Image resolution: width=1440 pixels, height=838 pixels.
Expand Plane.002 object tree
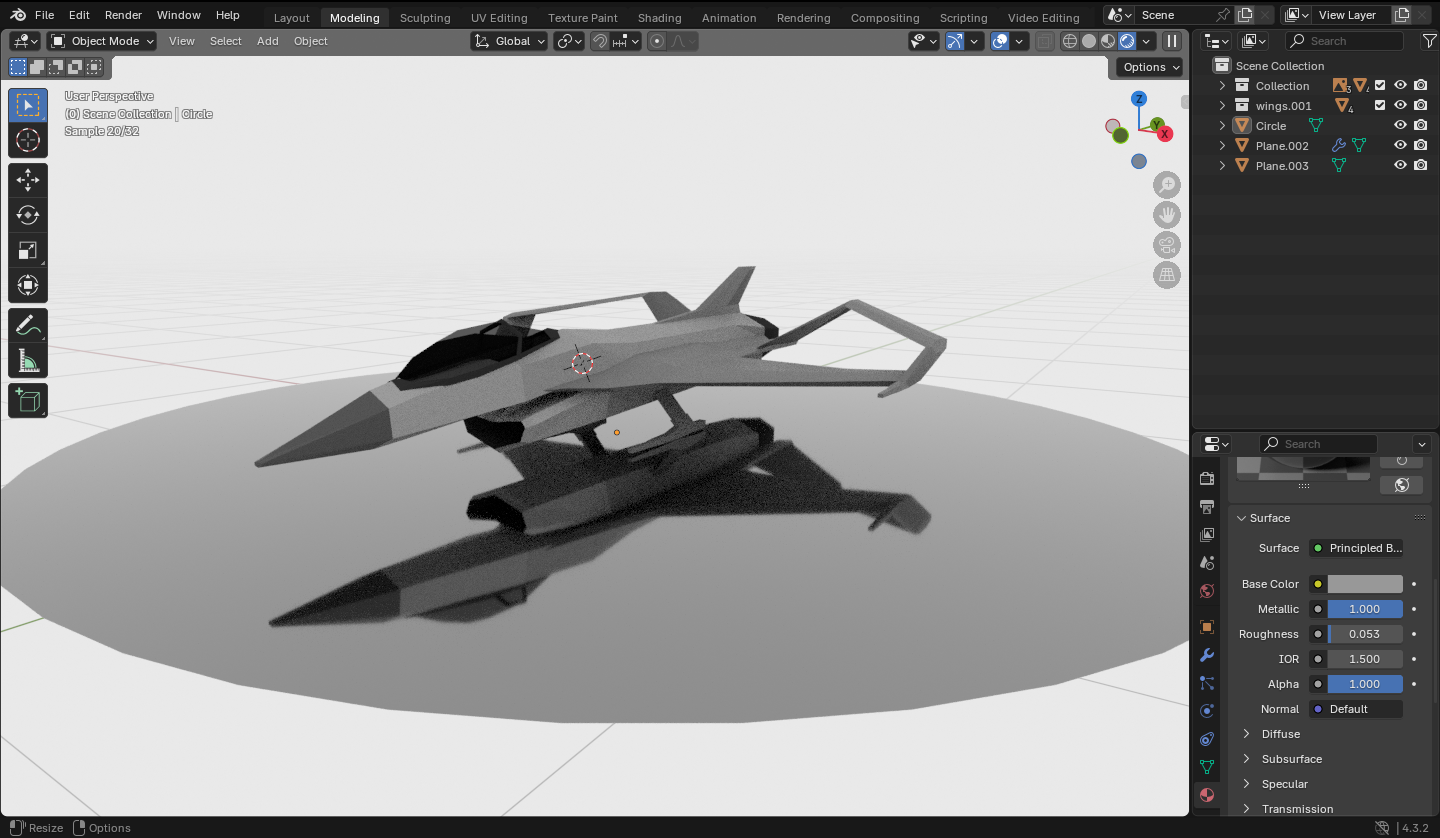(x=1222, y=146)
